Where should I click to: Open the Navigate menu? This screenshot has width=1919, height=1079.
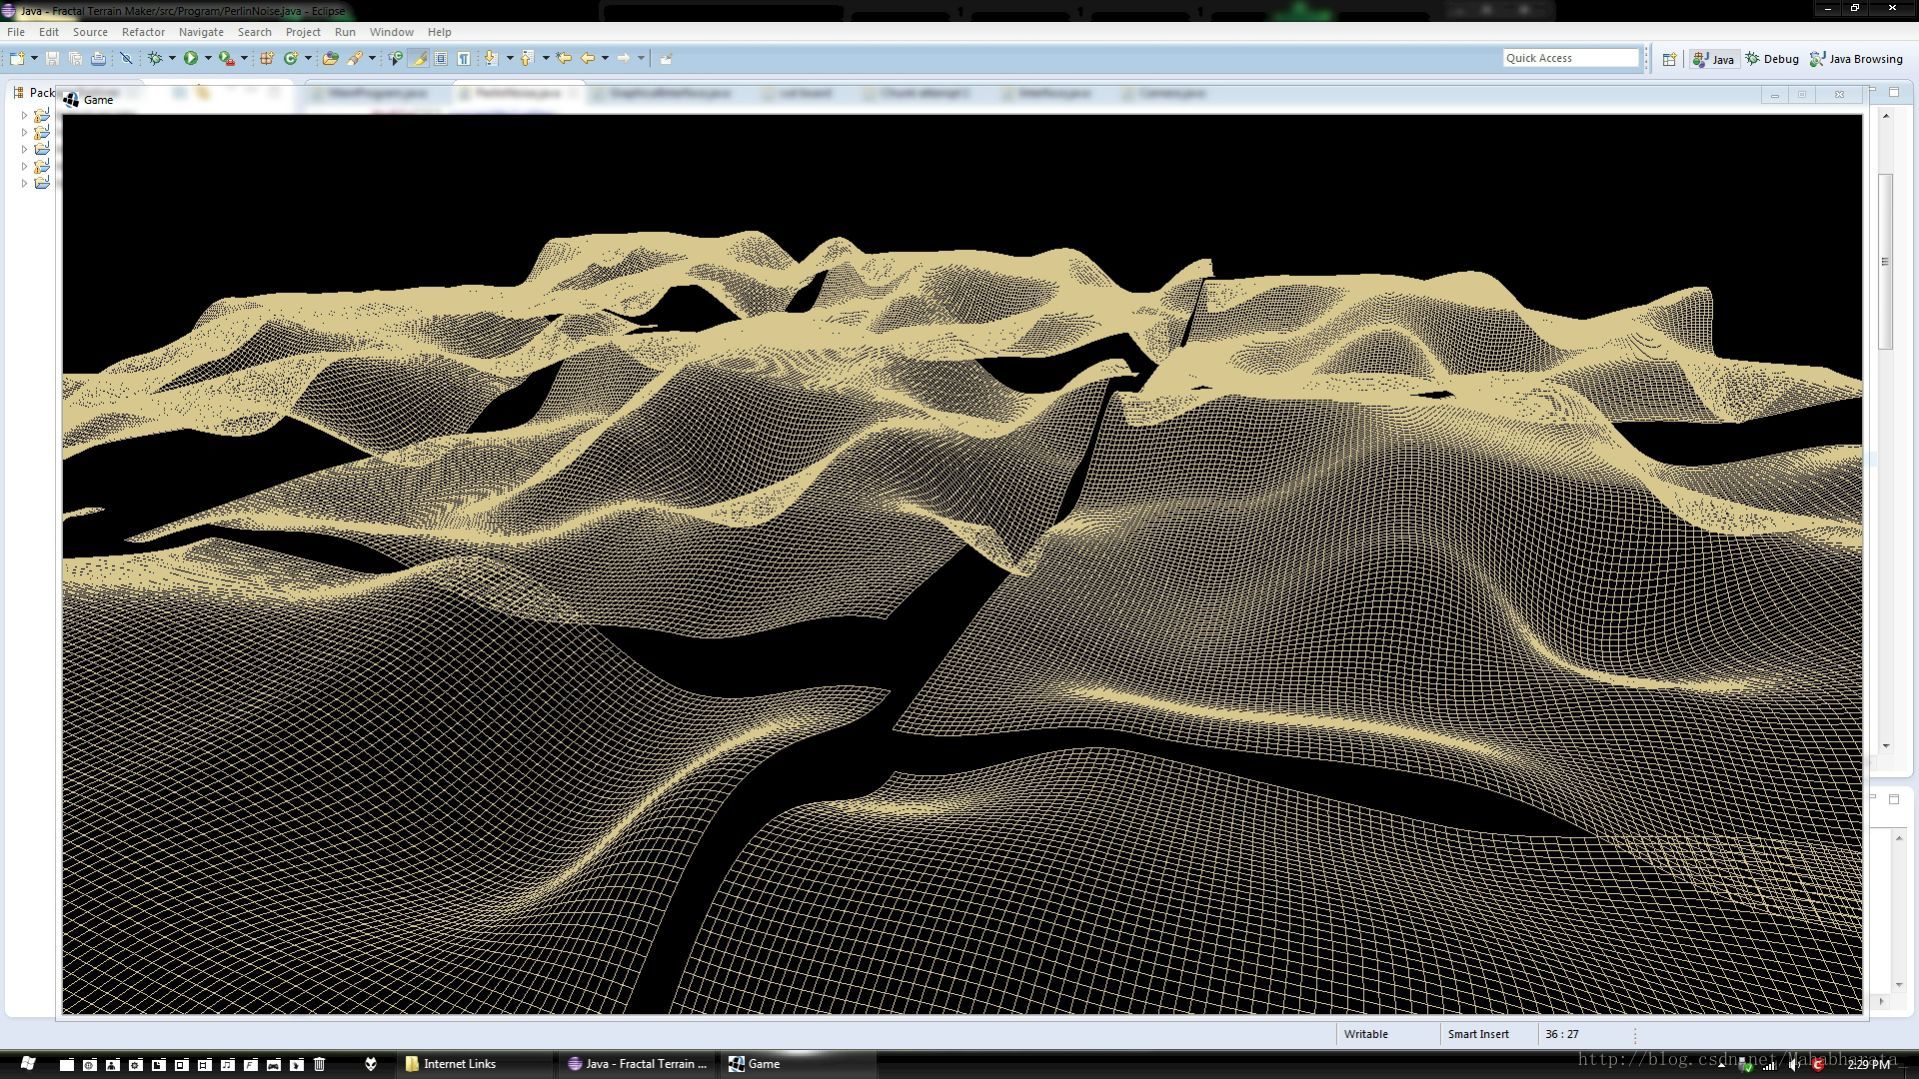pyautogui.click(x=201, y=32)
